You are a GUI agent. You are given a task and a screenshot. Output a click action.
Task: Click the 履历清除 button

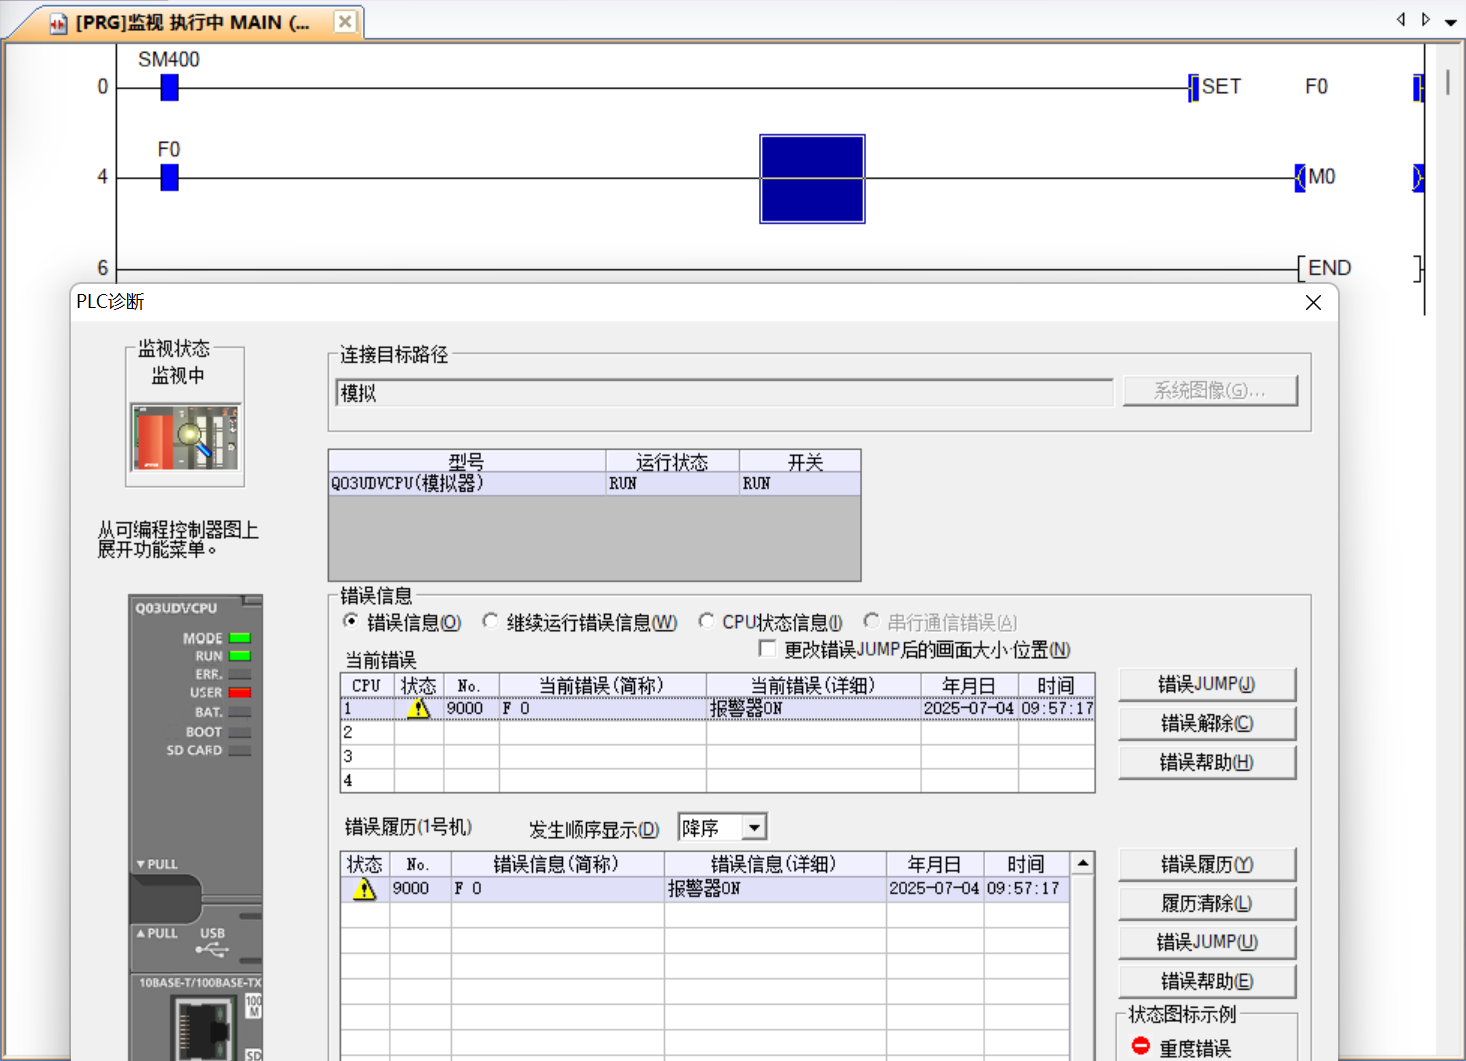pyautogui.click(x=1206, y=903)
